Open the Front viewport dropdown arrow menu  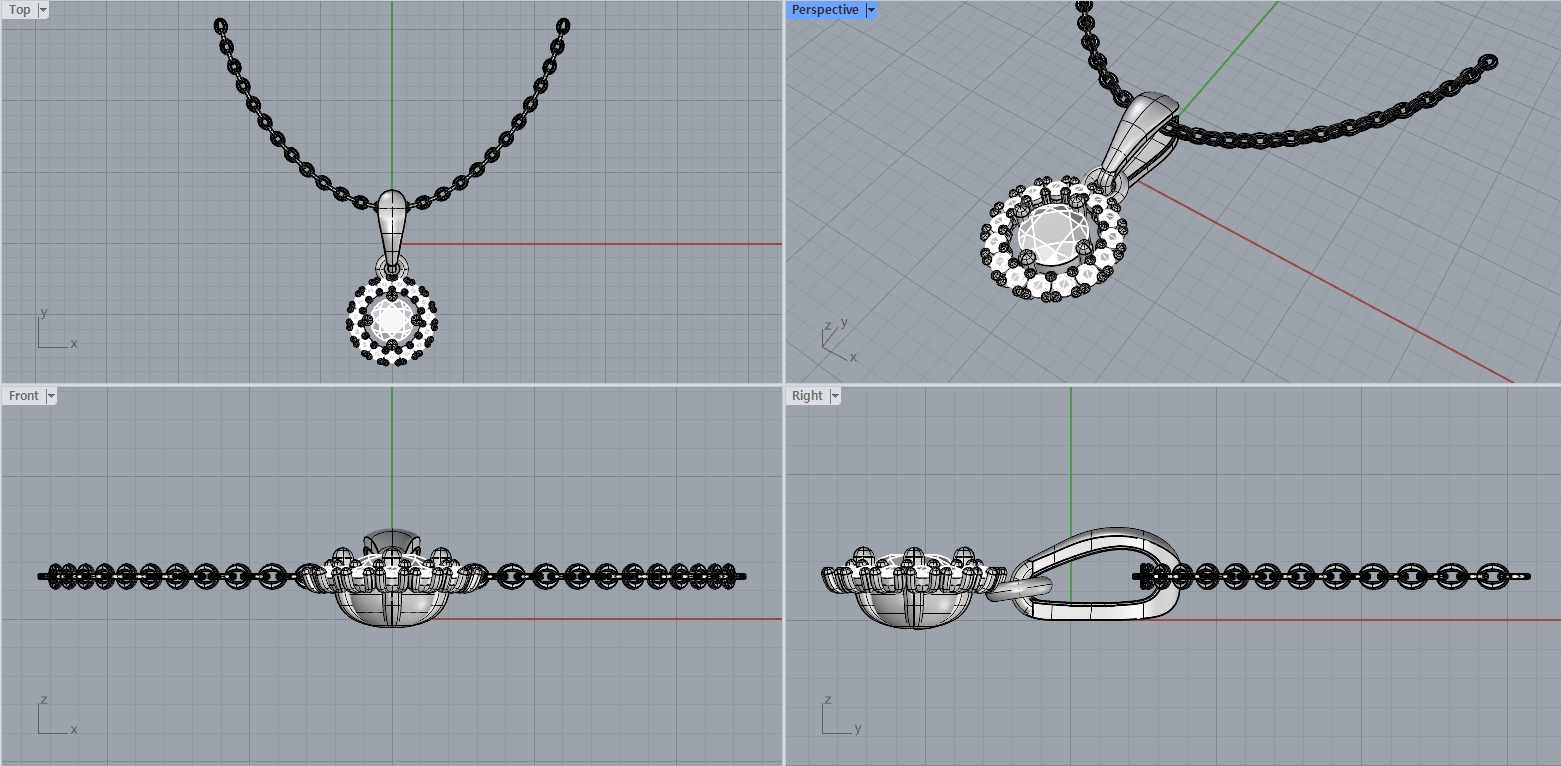51,396
